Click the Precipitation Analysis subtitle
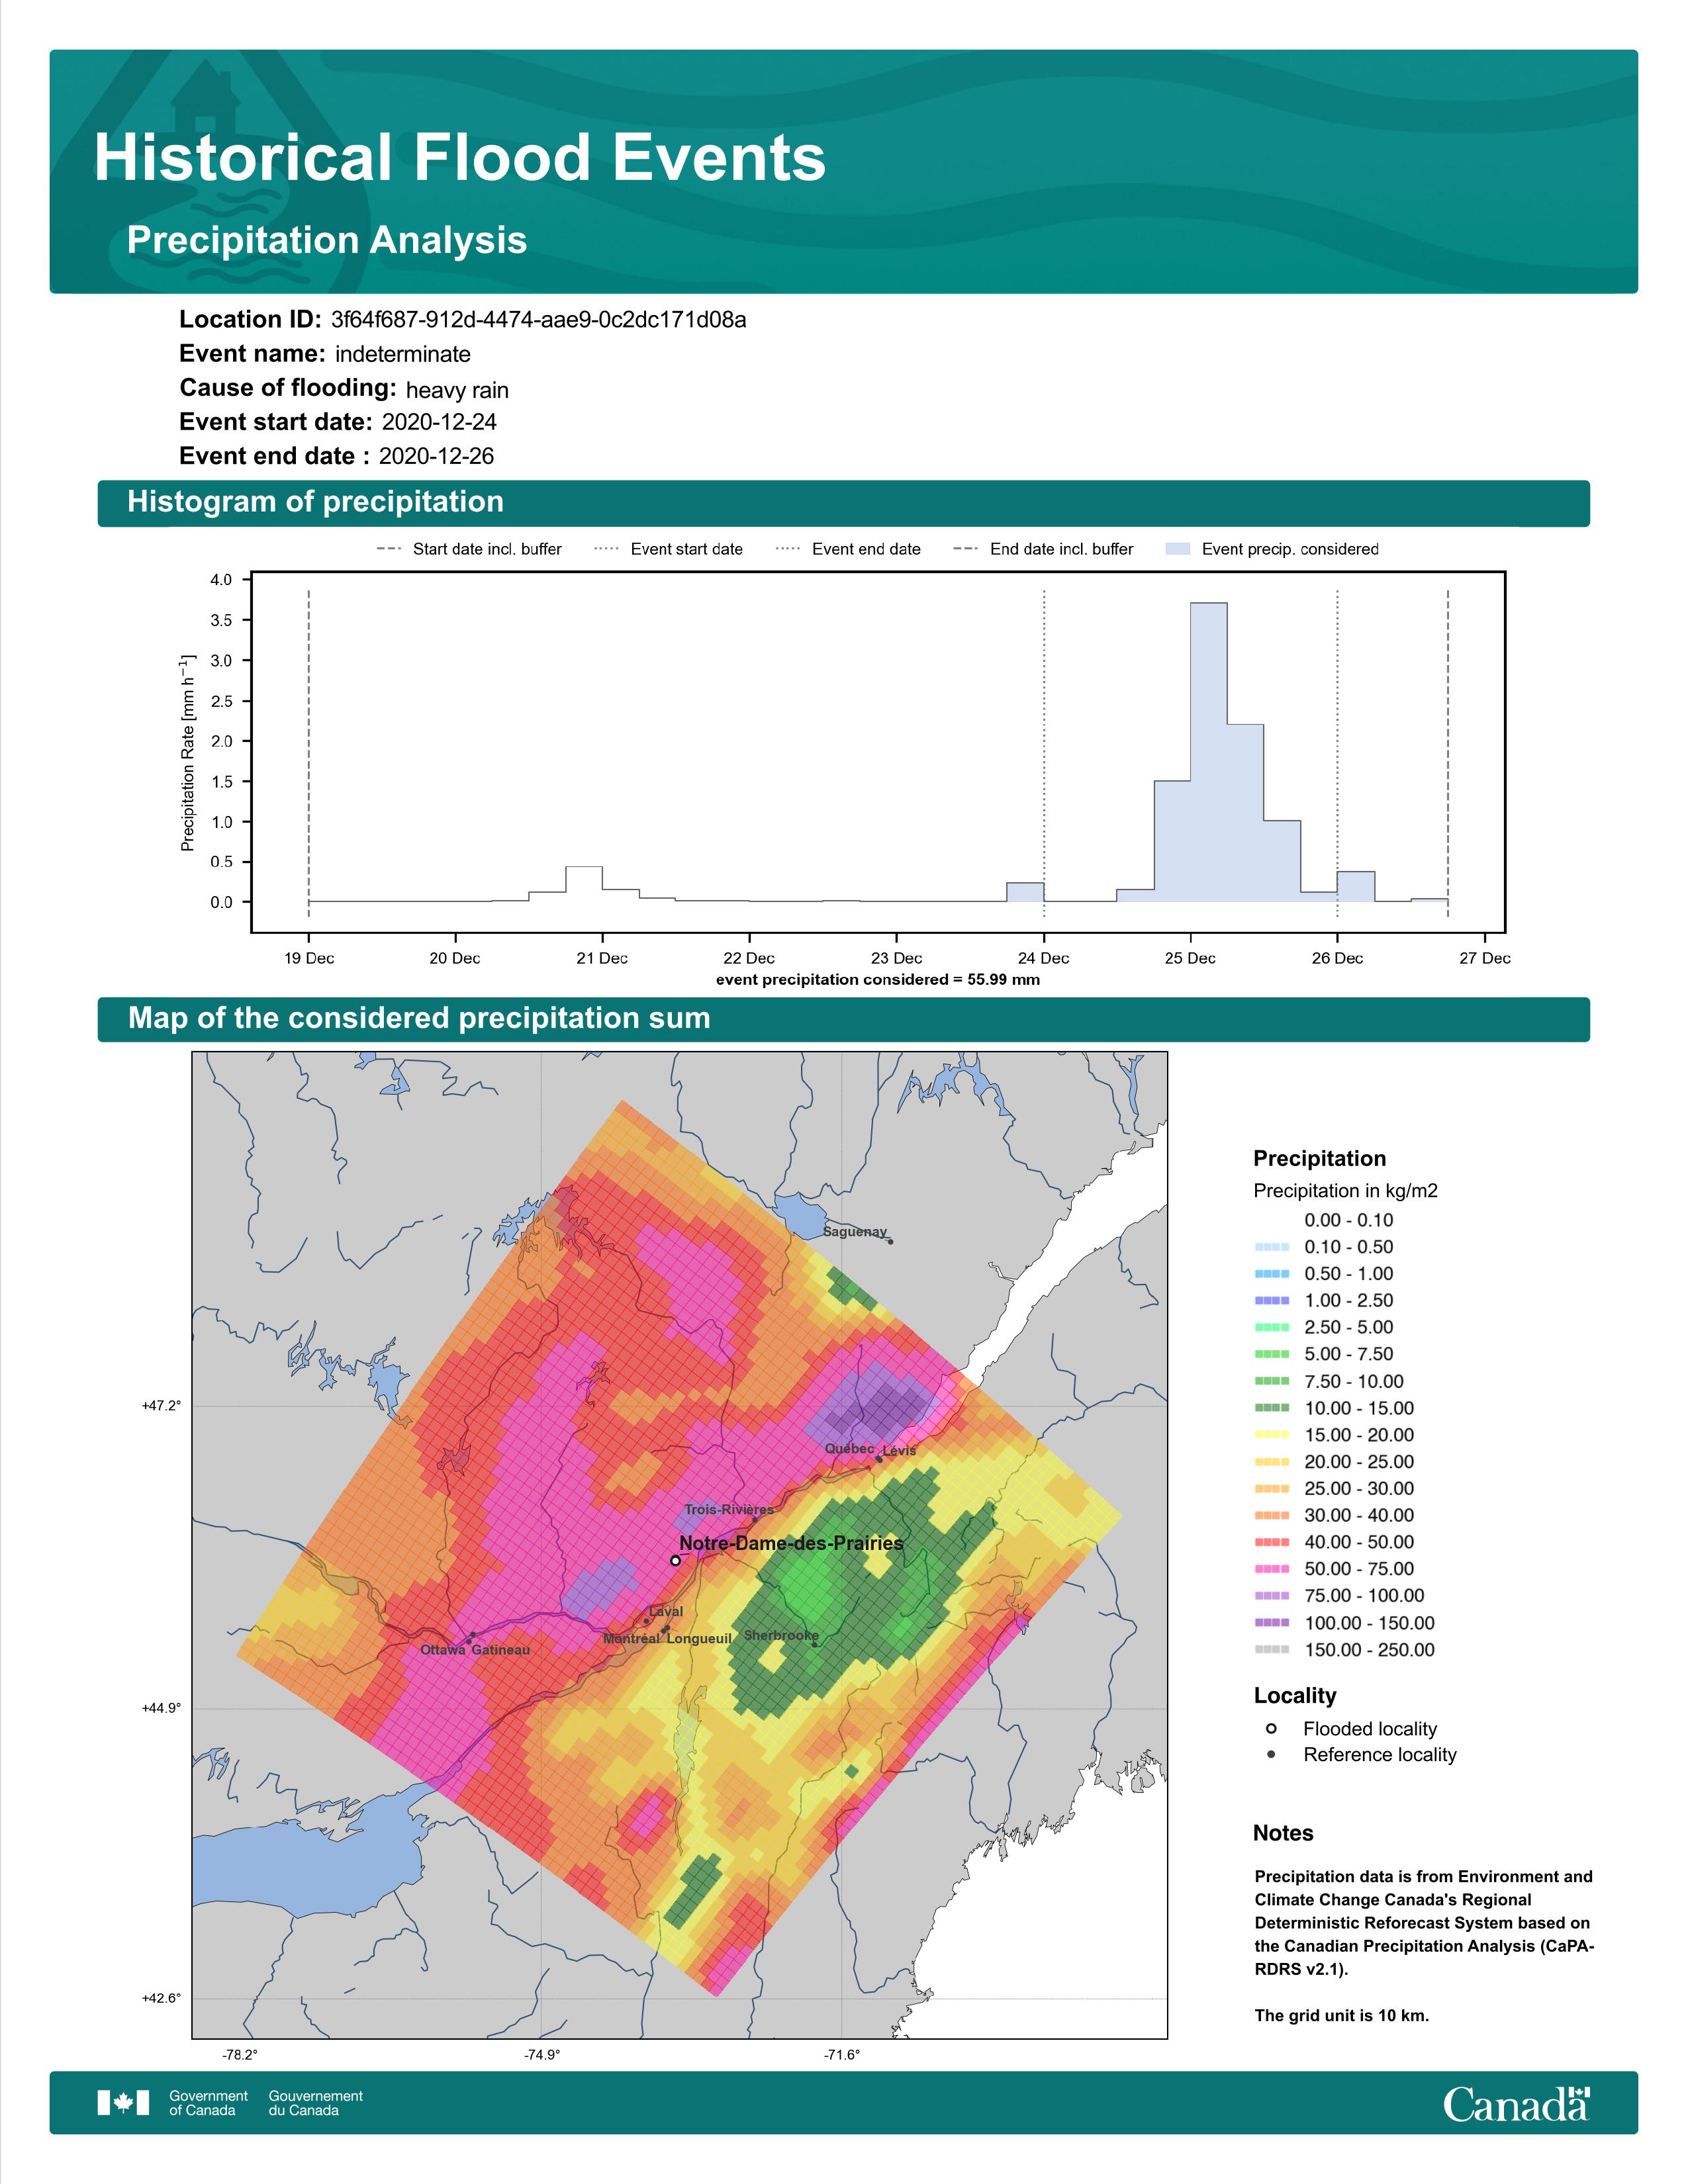 pos(327,241)
